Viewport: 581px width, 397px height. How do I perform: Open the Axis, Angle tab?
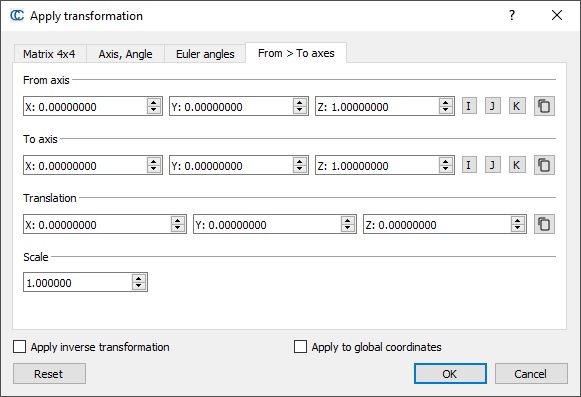(125, 54)
